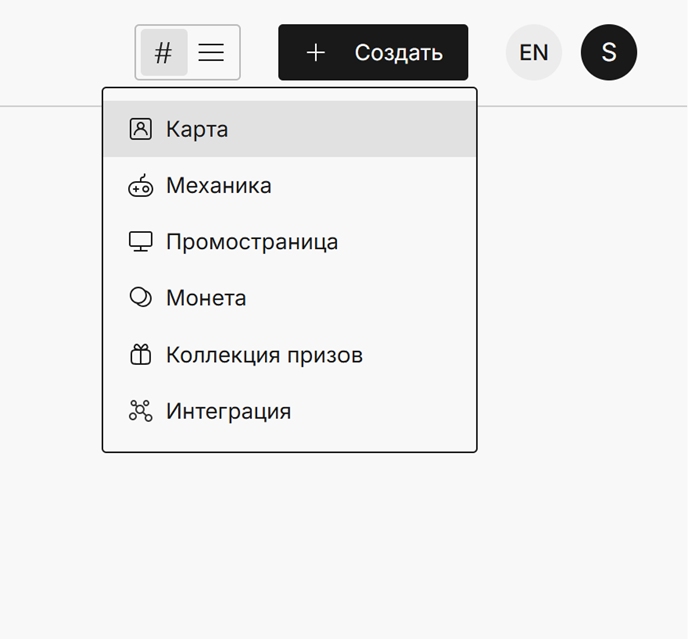Image resolution: width=688 pixels, height=639 pixels.
Task: Switch to the list view (lines icon)
Action: tap(211, 53)
